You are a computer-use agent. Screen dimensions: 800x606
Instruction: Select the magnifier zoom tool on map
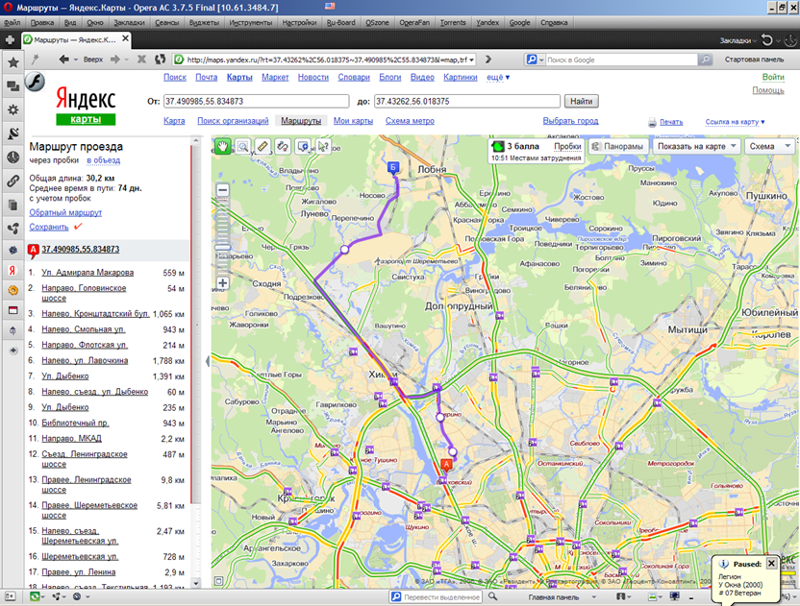pos(243,147)
